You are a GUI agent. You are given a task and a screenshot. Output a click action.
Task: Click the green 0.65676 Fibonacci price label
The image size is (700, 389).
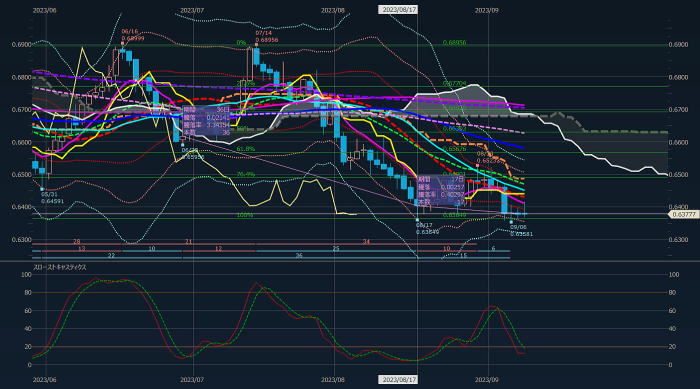coord(454,149)
